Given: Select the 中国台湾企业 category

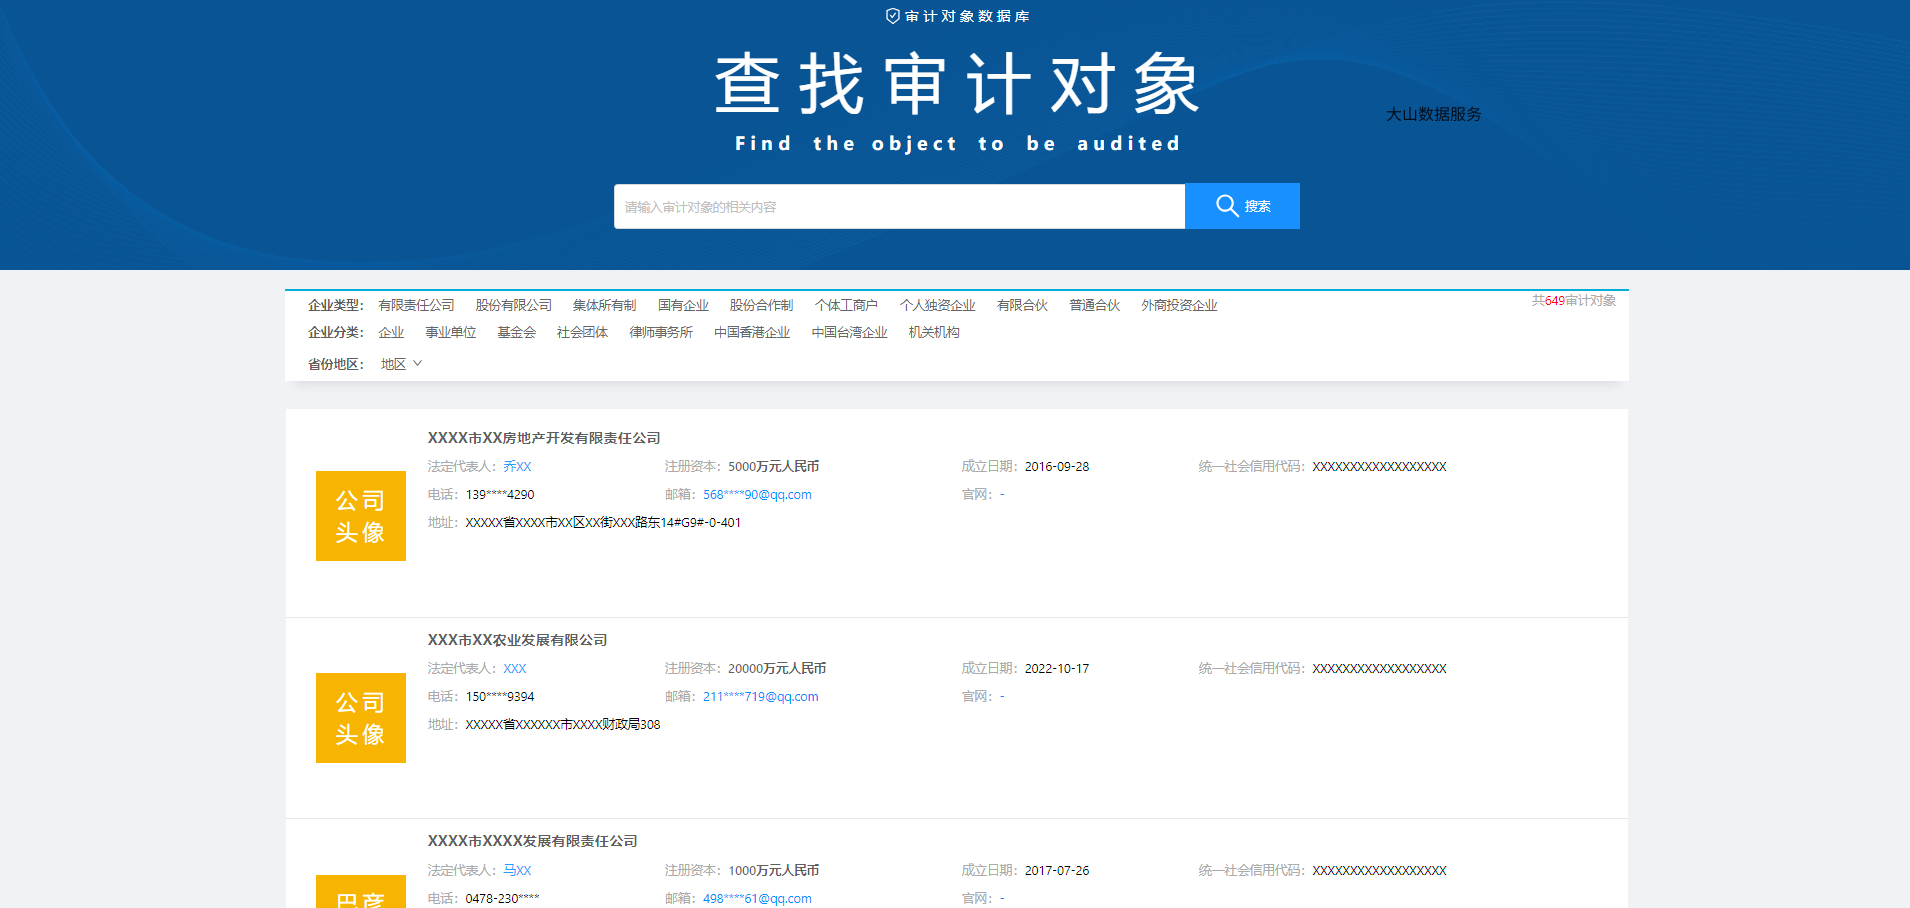Looking at the screenshot, I should pos(850,332).
